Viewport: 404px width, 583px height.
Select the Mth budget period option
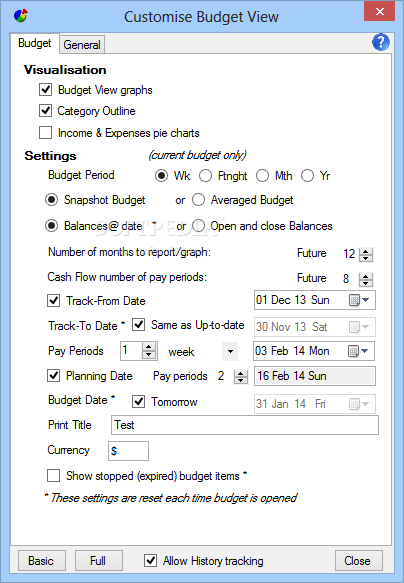click(262, 175)
